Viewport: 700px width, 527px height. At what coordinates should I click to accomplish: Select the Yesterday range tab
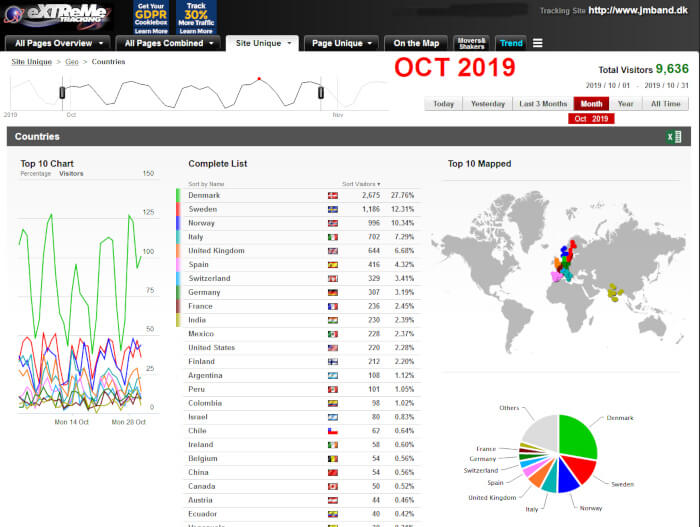[x=488, y=104]
